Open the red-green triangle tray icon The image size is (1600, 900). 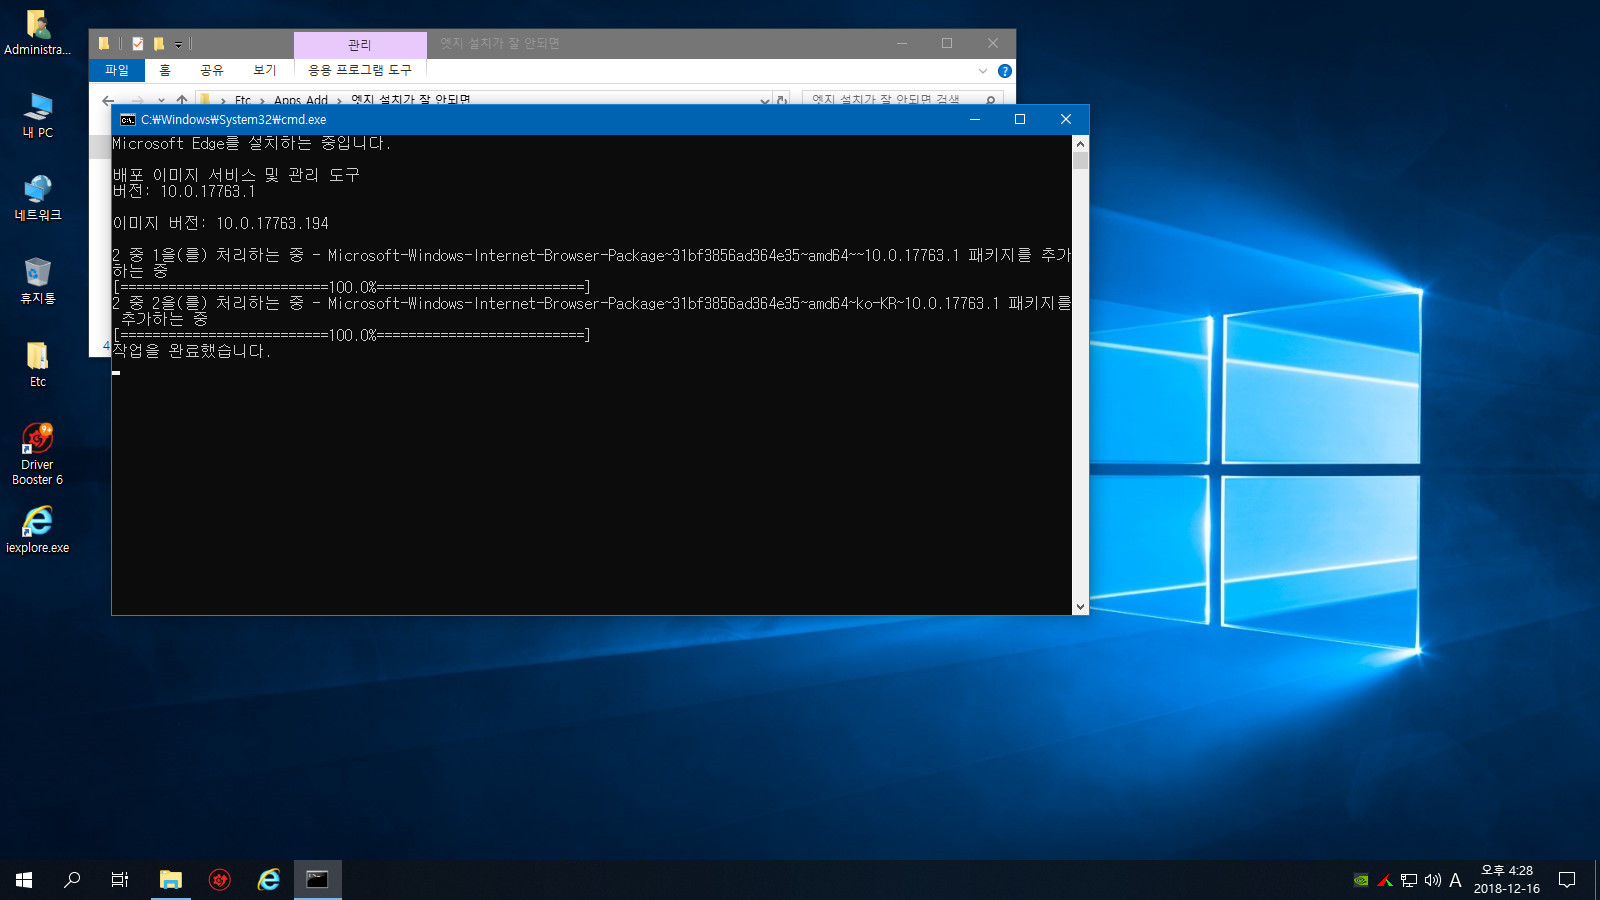[1385, 880]
